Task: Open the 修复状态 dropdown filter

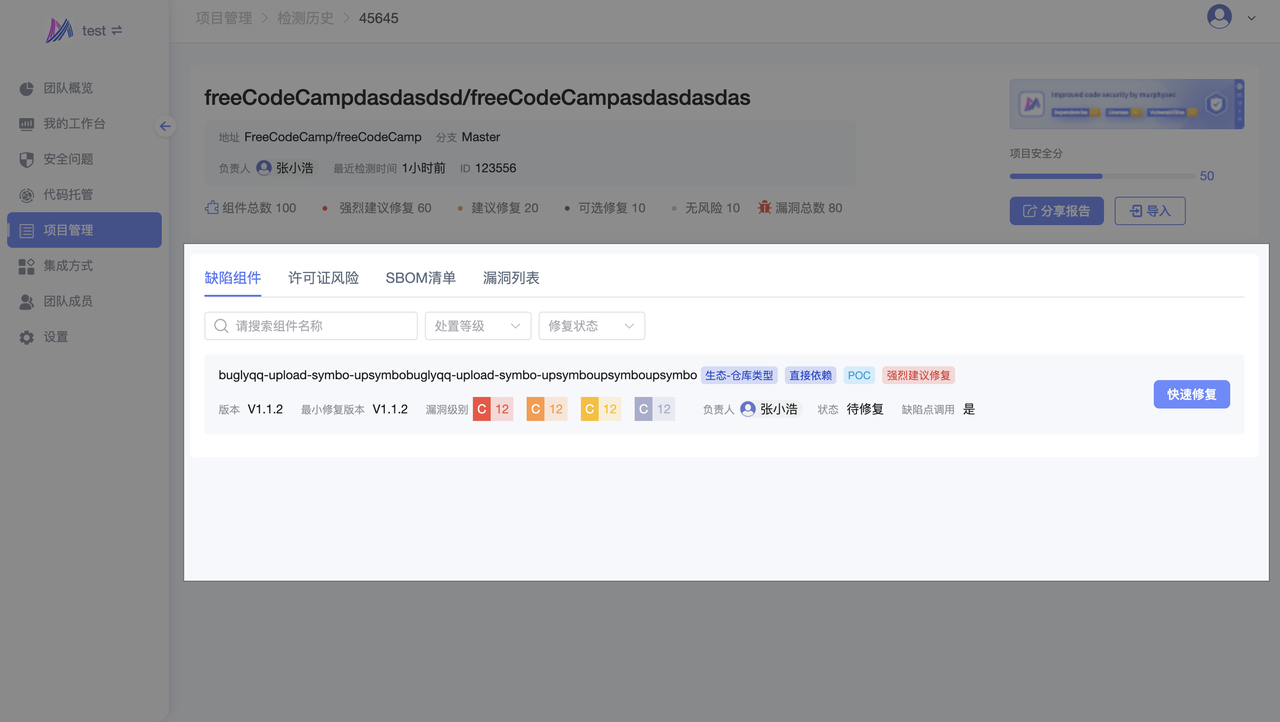Action: coord(591,326)
